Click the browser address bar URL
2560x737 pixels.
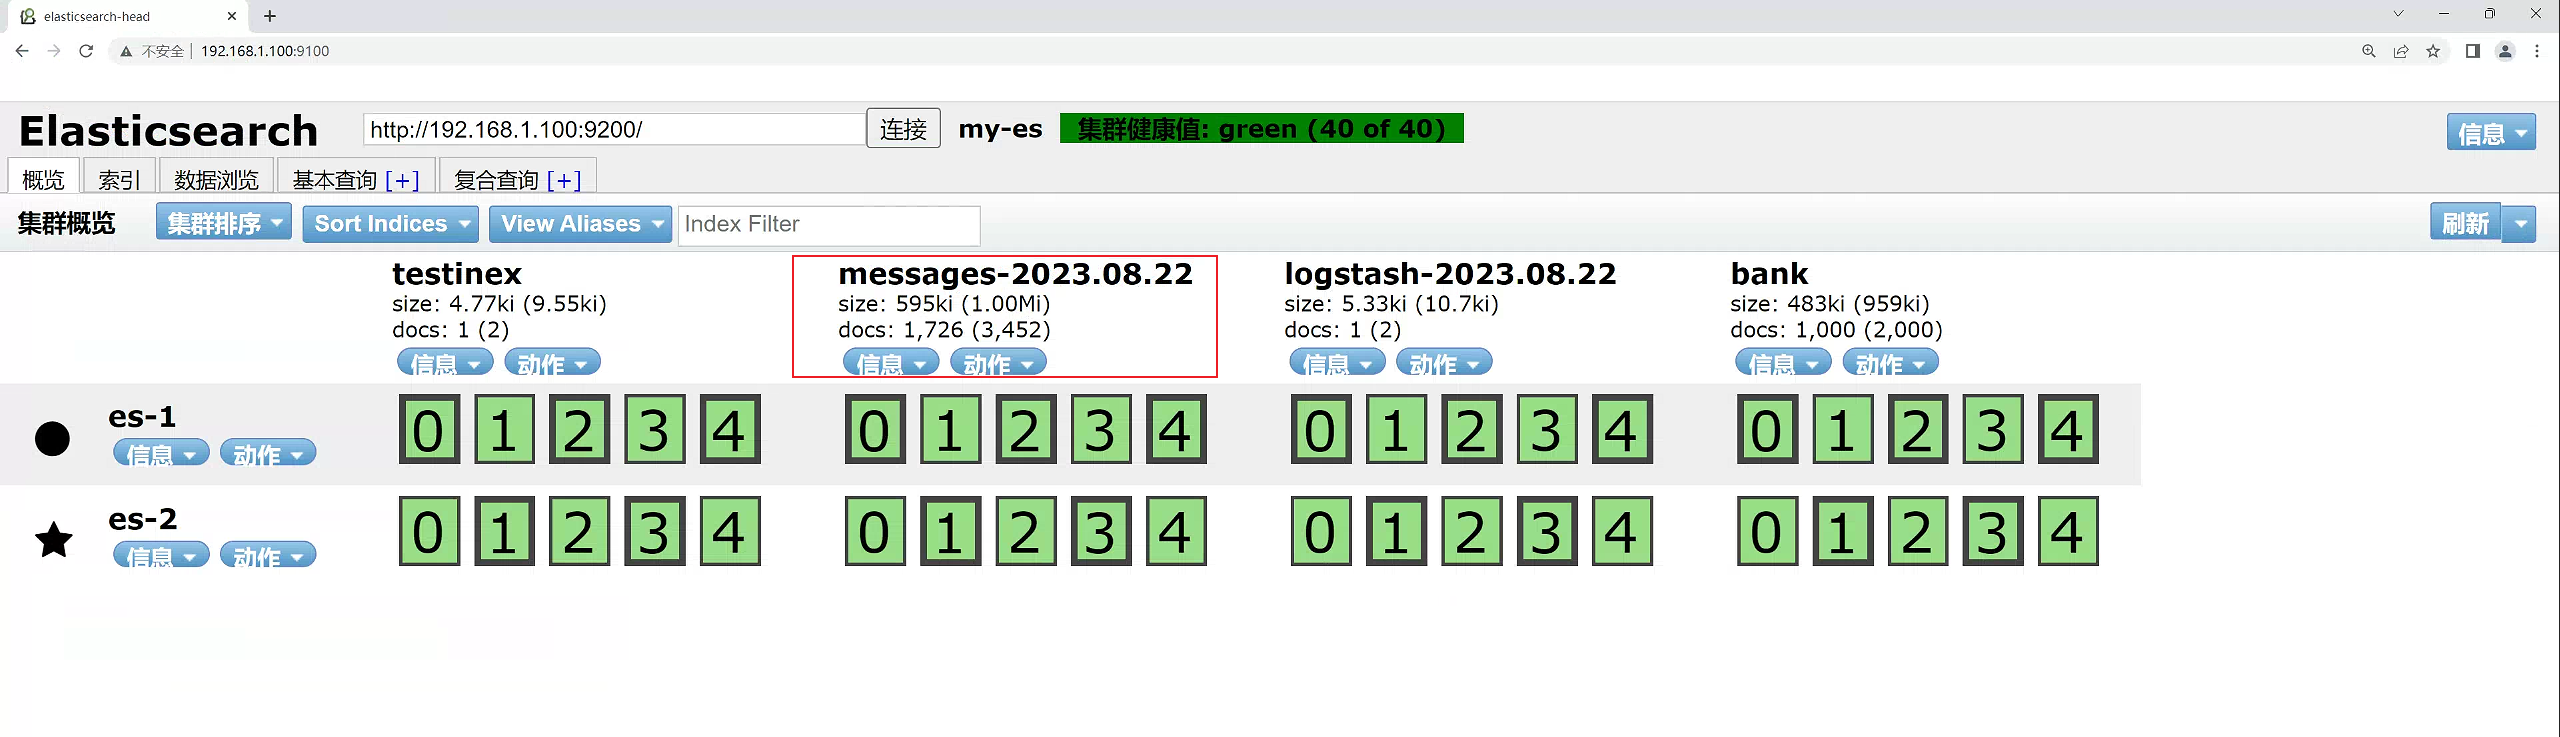[265, 51]
